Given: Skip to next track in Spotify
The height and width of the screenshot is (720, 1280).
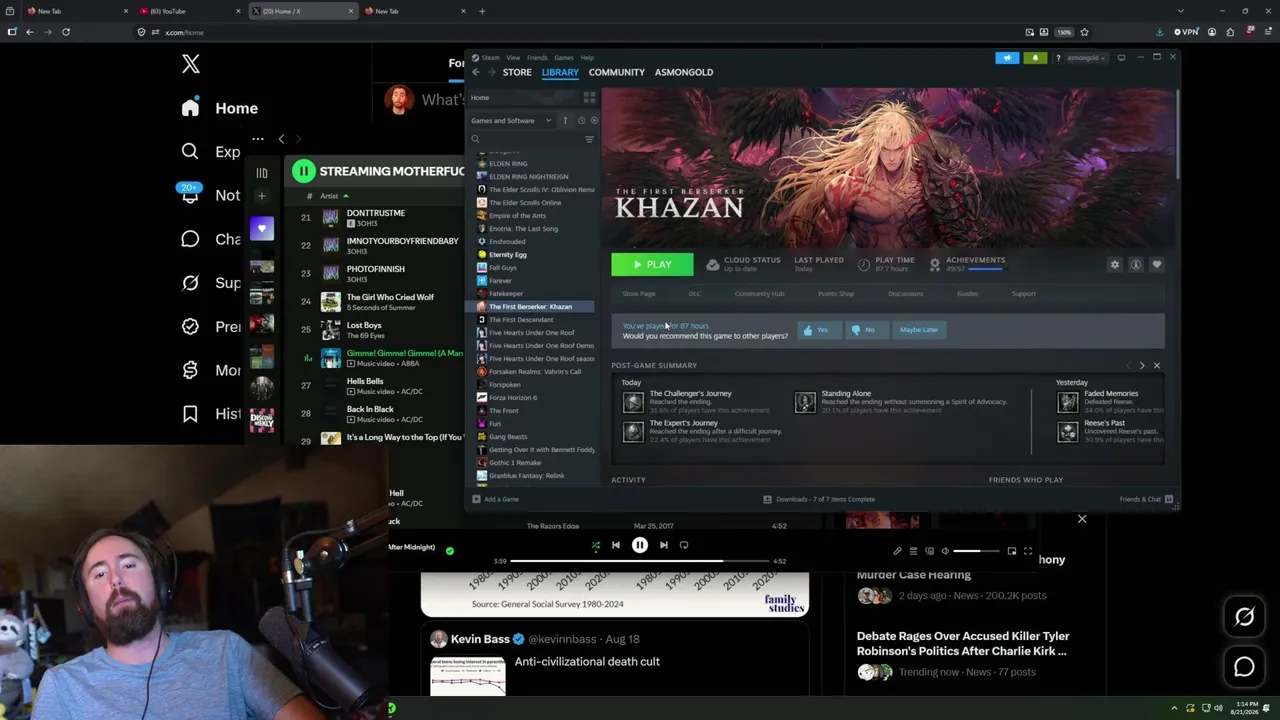Looking at the screenshot, I should 663,545.
